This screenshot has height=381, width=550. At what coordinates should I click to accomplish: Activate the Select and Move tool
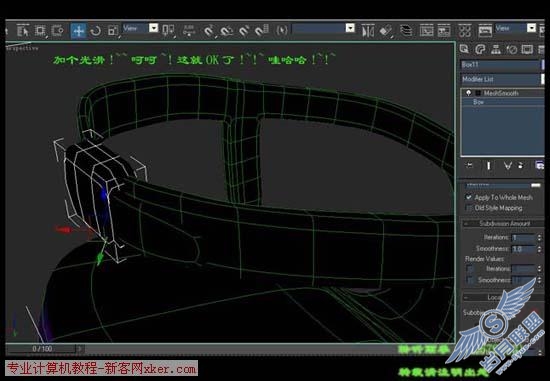(x=79, y=31)
